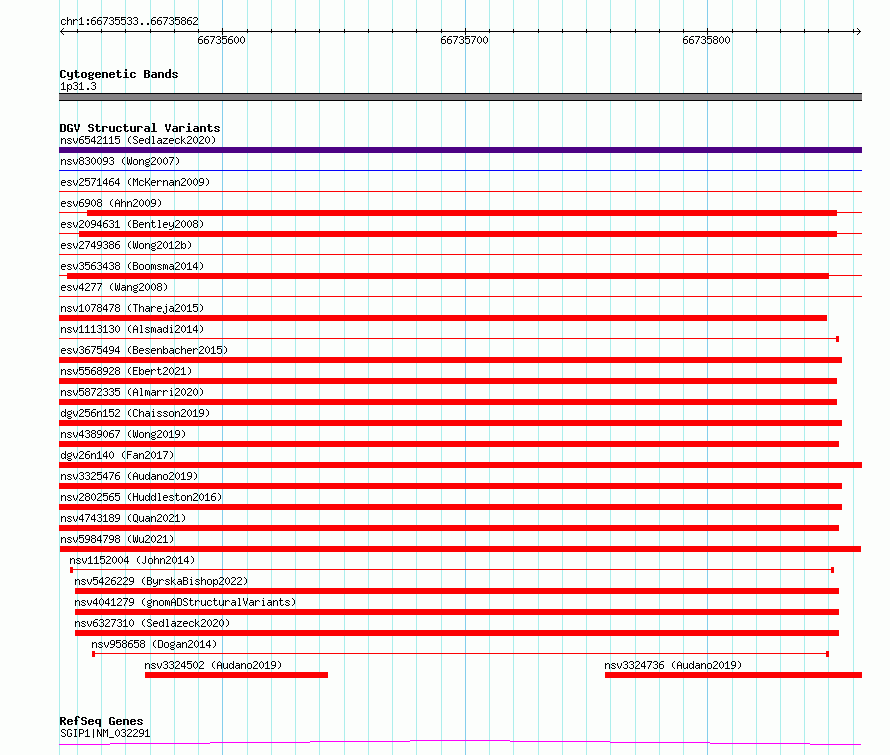Select variant nsv5984798 (Wu2021)
This screenshot has height=755, width=890.
click(x=117, y=539)
